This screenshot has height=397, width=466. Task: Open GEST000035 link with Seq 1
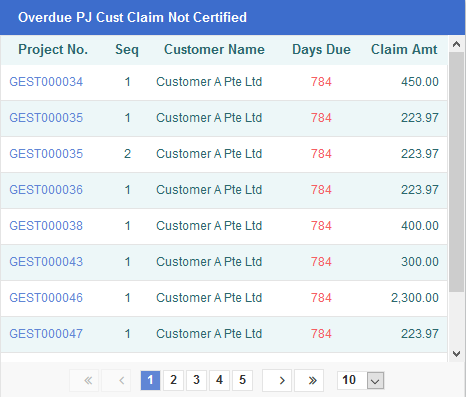click(x=46, y=118)
